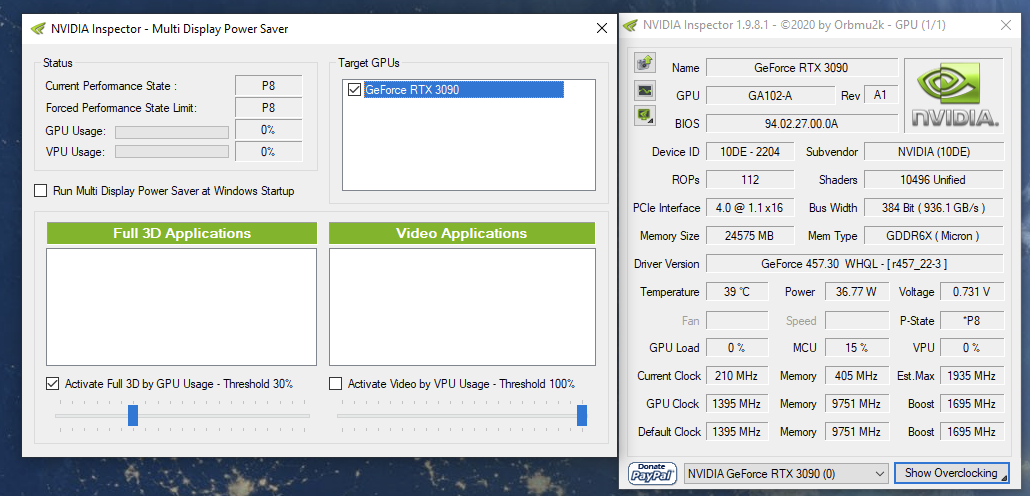Screen dimensions: 1030x496
Task: Click the ROPs value 112
Action: click(750, 179)
